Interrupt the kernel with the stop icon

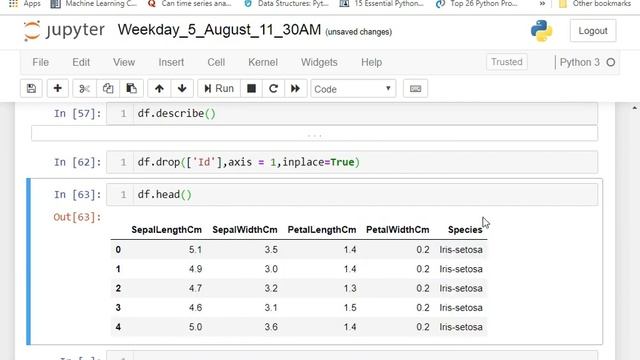coord(251,89)
